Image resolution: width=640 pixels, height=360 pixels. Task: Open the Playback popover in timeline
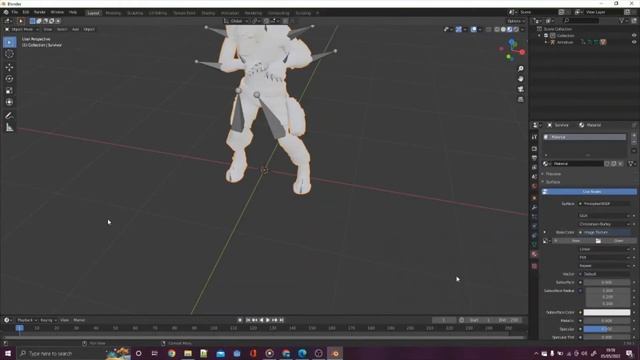(x=27, y=320)
